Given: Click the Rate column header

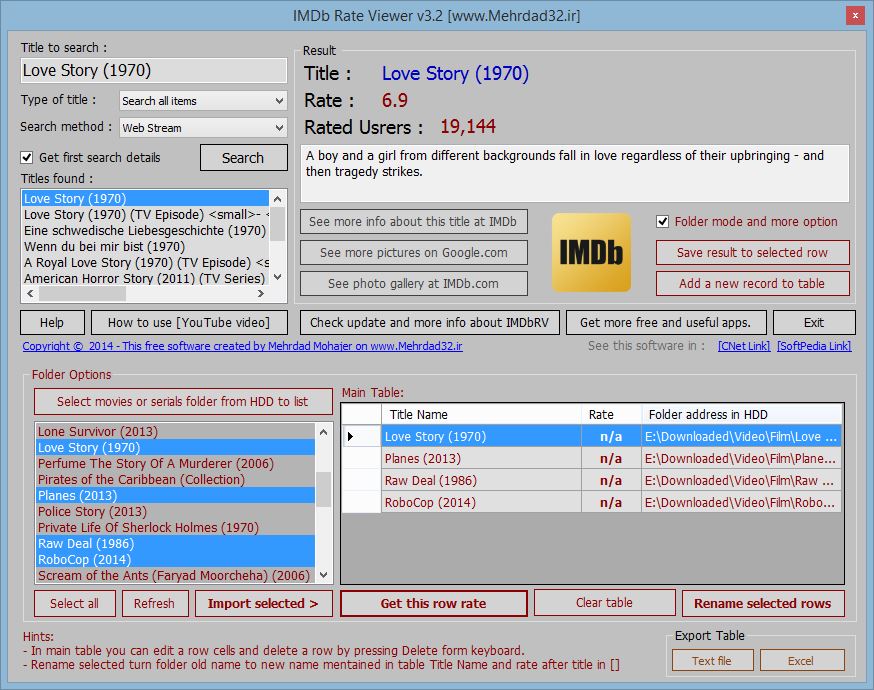Looking at the screenshot, I should [x=611, y=415].
